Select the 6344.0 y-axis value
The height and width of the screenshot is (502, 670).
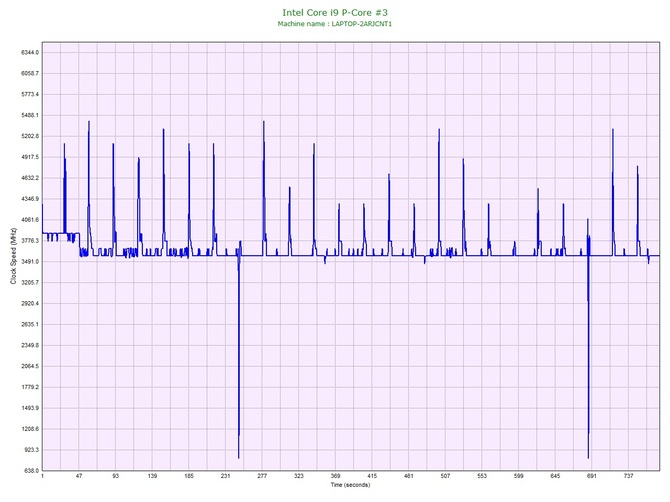pos(30,53)
